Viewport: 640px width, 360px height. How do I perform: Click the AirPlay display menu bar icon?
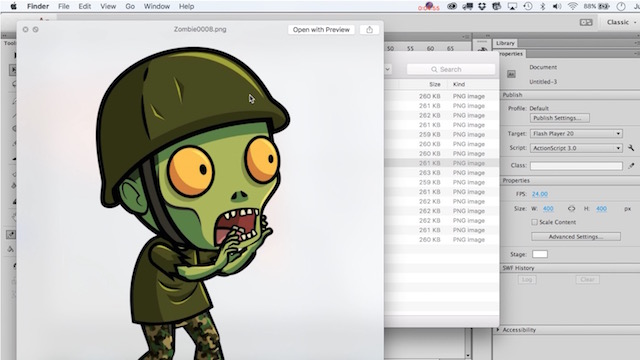coord(512,6)
